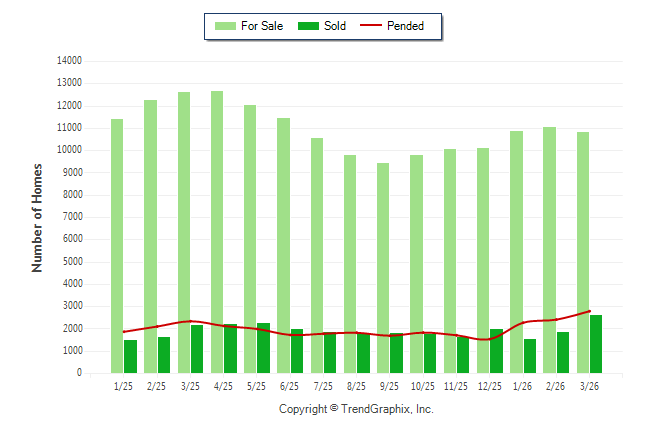Click the 14000 y-axis tick label
646x434 pixels.
[68, 61]
